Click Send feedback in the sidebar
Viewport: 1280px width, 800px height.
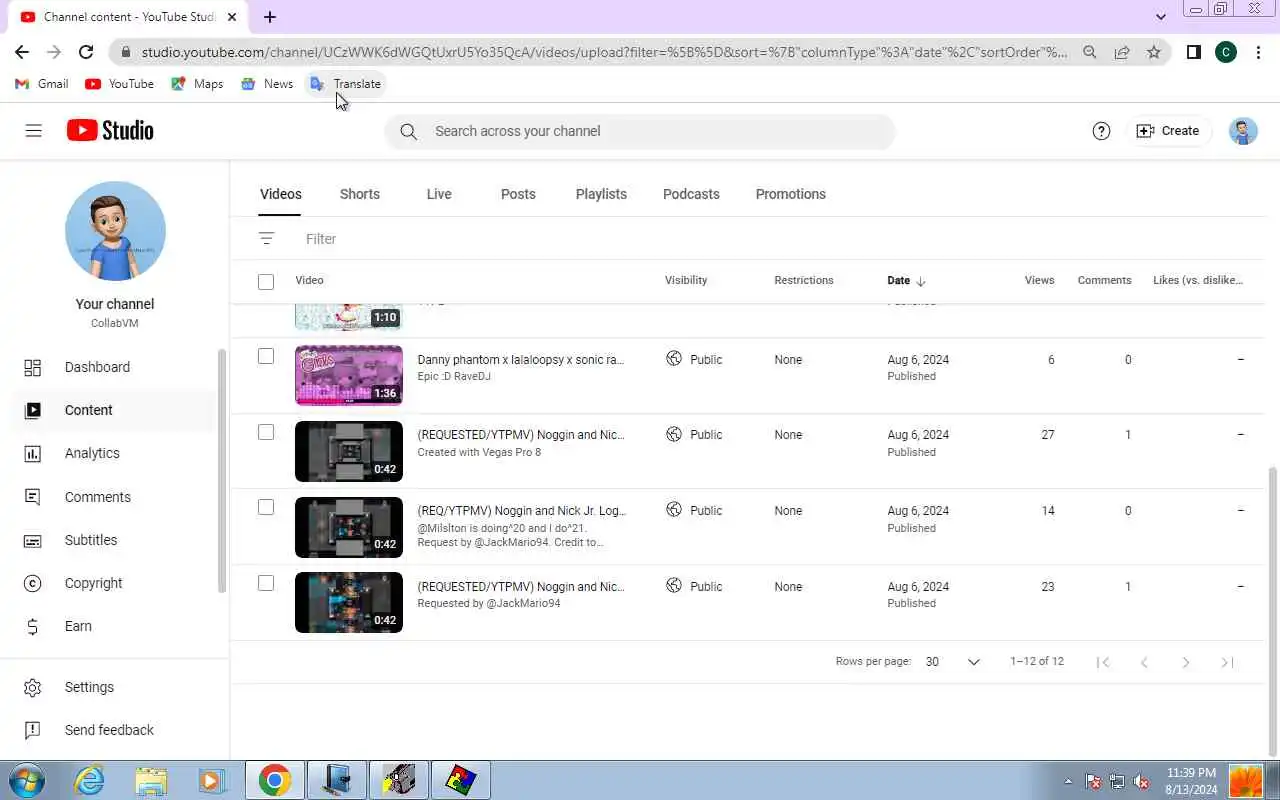coord(114,730)
